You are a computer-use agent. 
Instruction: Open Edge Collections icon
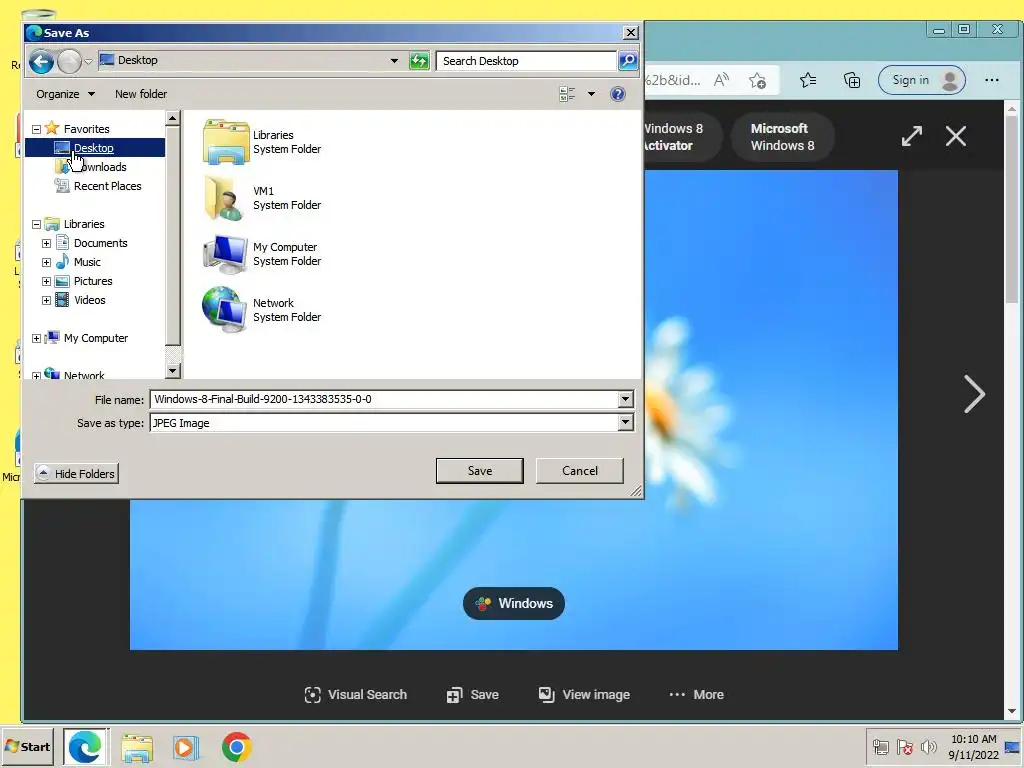852,80
